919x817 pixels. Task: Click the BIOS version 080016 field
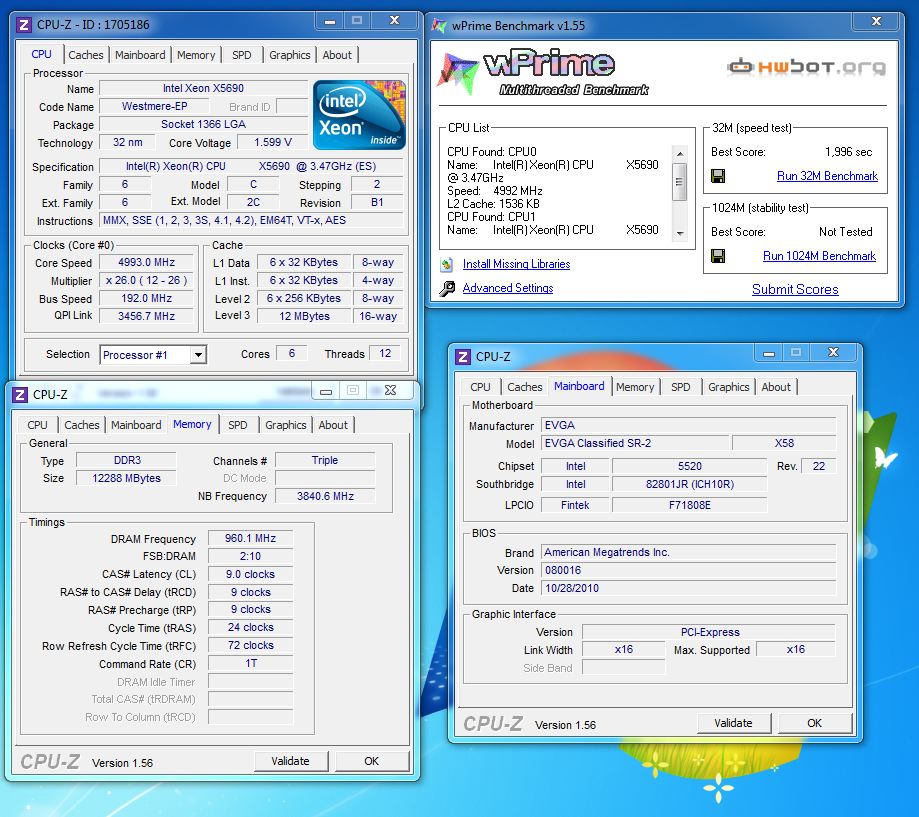(x=688, y=570)
